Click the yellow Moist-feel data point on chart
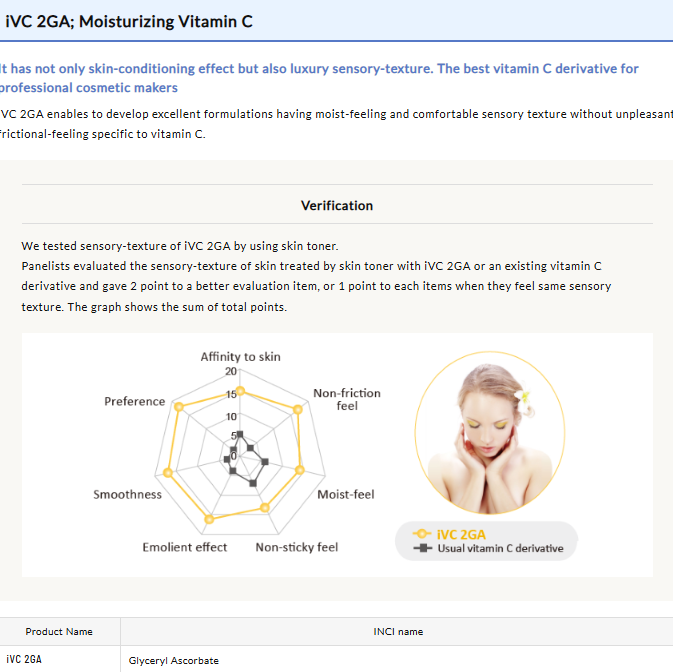Image resolution: width=673 pixels, height=672 pixels. 301,469
